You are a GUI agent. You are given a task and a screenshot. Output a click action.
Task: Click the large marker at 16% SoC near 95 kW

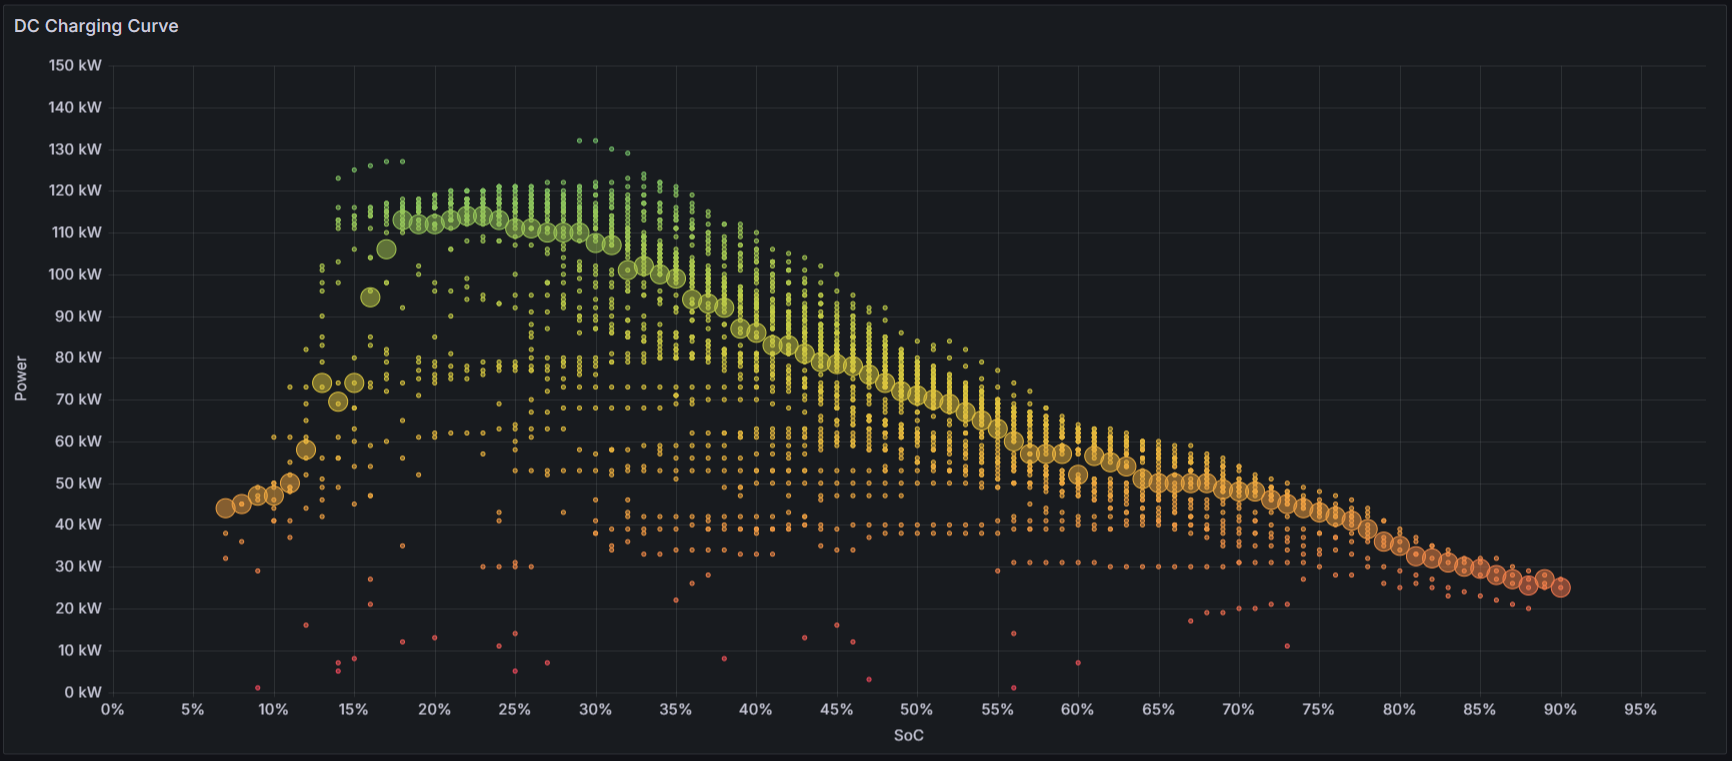pos(370,297)
